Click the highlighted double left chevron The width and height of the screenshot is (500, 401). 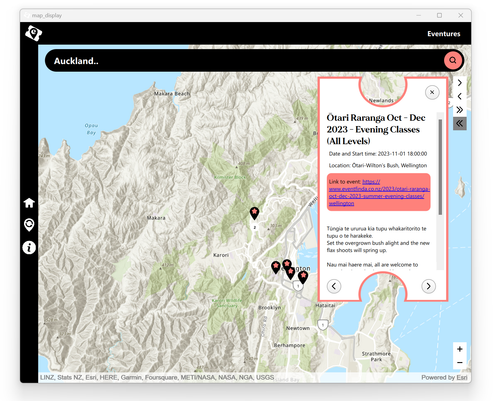point(460,123)
